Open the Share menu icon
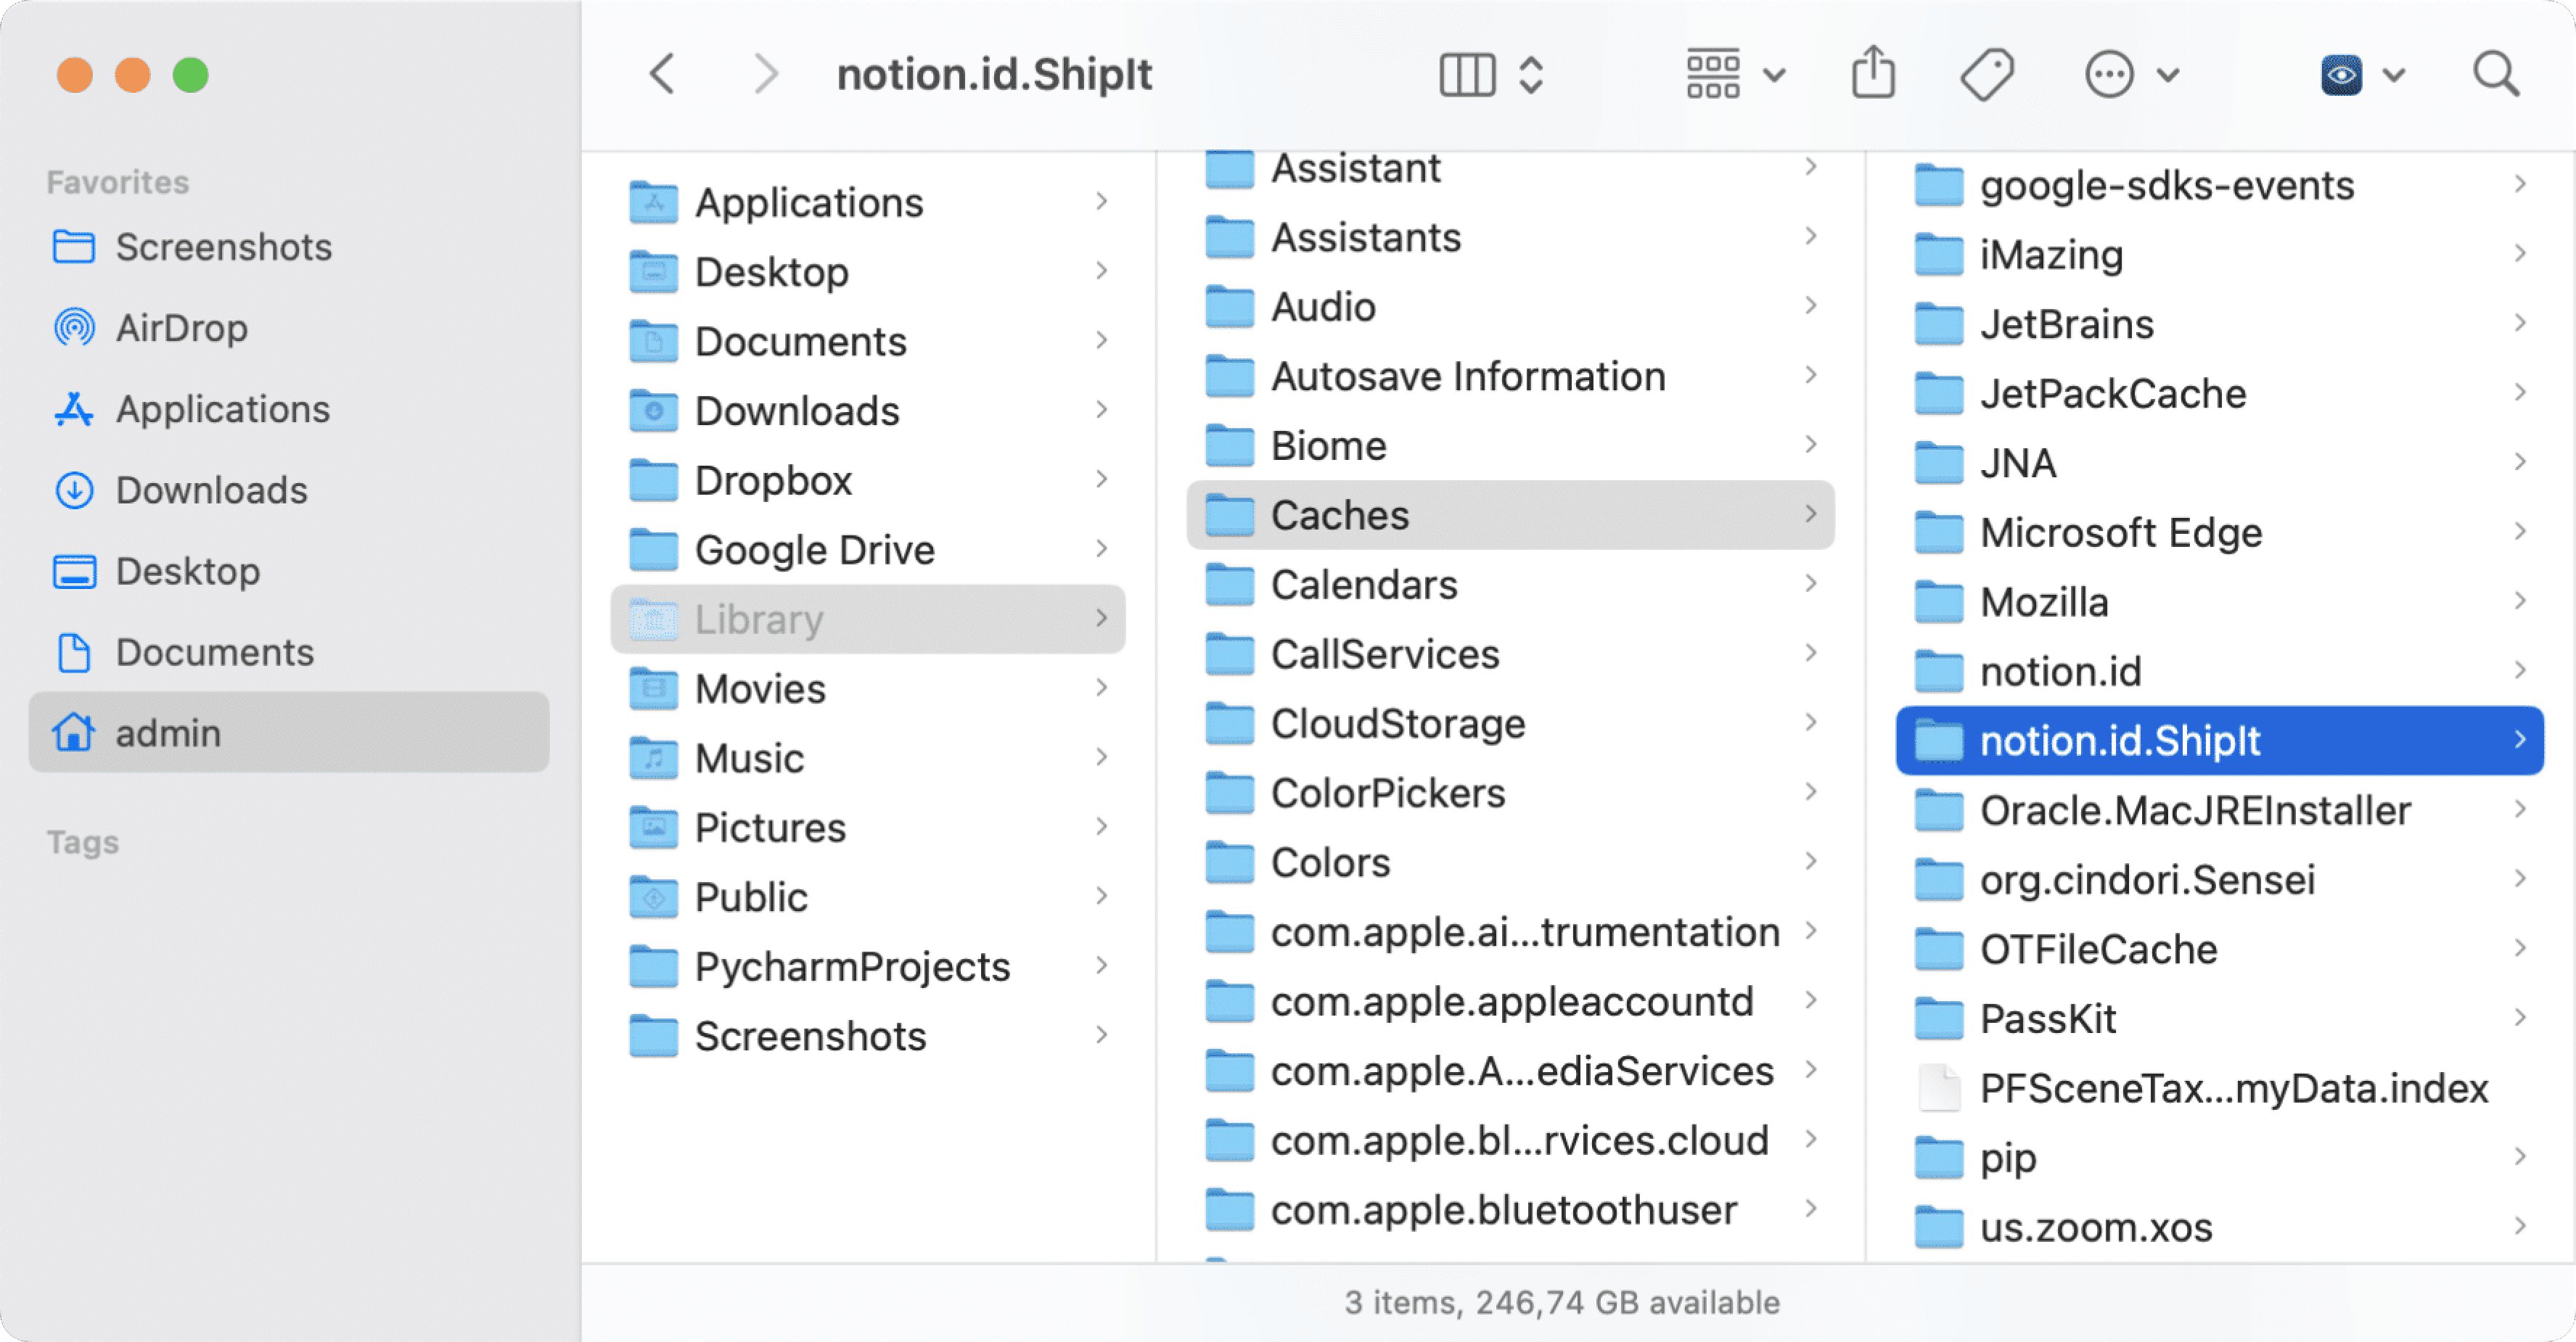 (1872, 72)
